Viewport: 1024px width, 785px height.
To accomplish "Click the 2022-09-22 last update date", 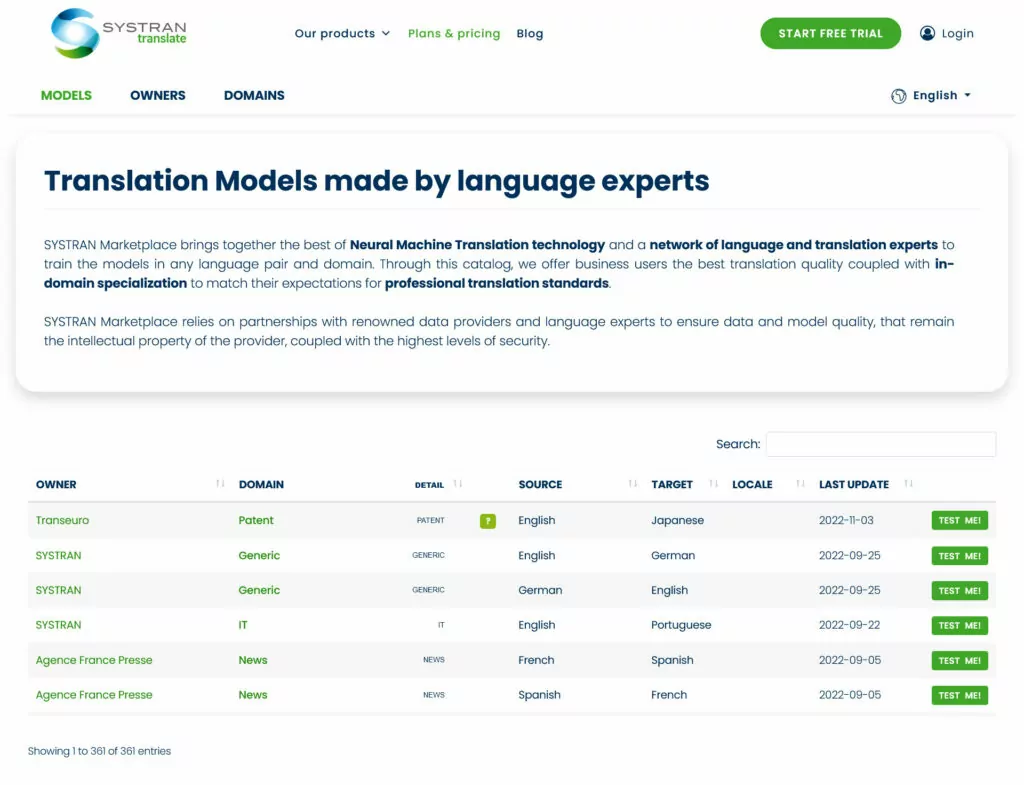I will pos(849,625).
